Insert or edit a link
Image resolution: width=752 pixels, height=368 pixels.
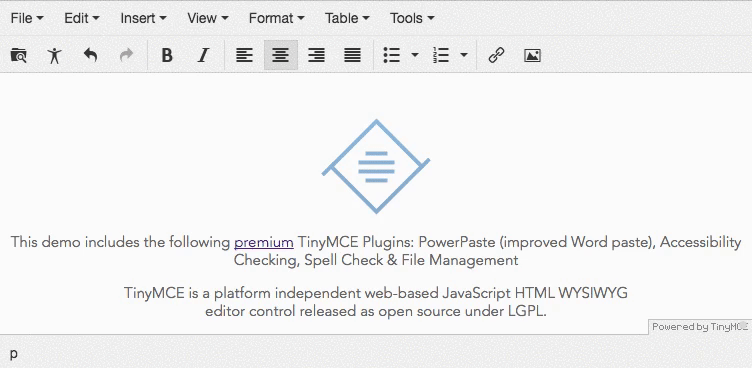tap(496, 56)
